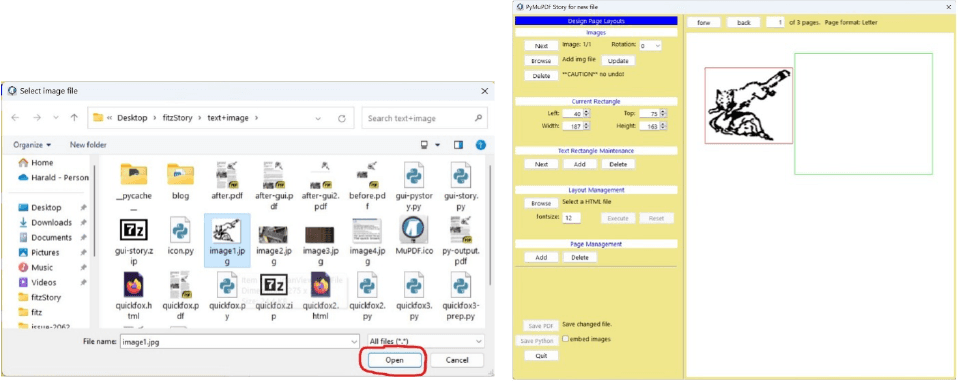Open the file dialog help icon
The image size is (958, 382).
481,145
